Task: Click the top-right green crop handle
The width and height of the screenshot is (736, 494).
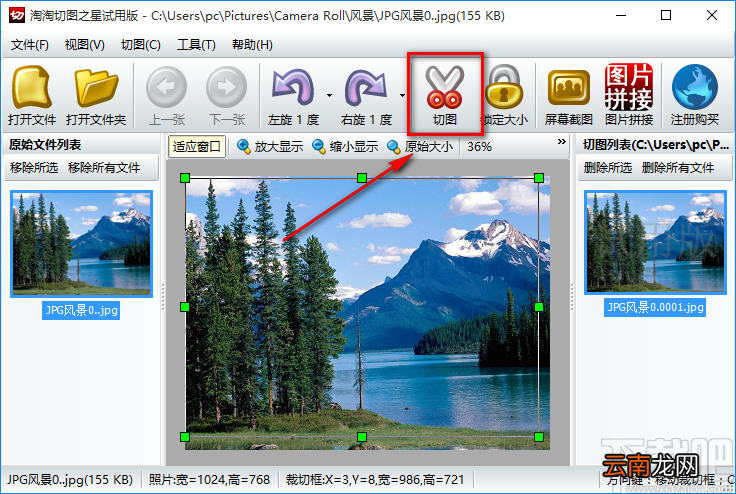Action: [x=539, y=178]
